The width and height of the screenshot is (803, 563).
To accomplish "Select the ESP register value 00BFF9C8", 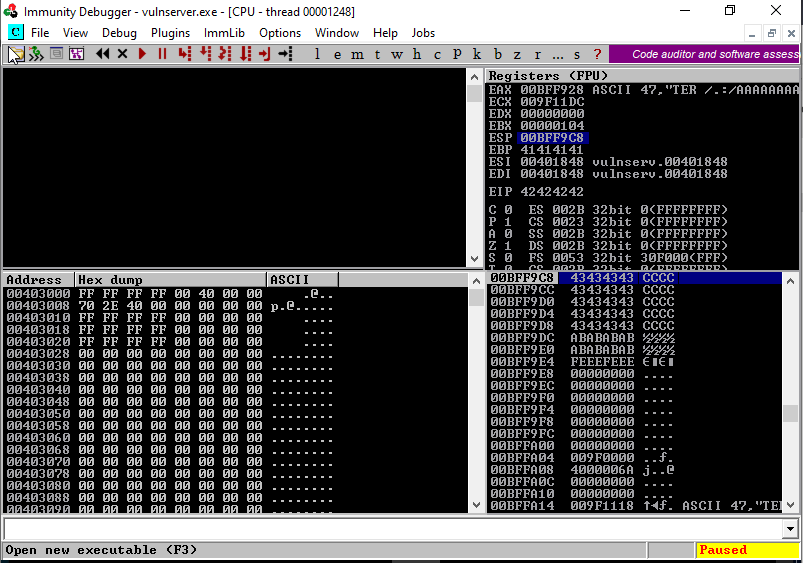I will pyautogui.click(x=552, y=137).
